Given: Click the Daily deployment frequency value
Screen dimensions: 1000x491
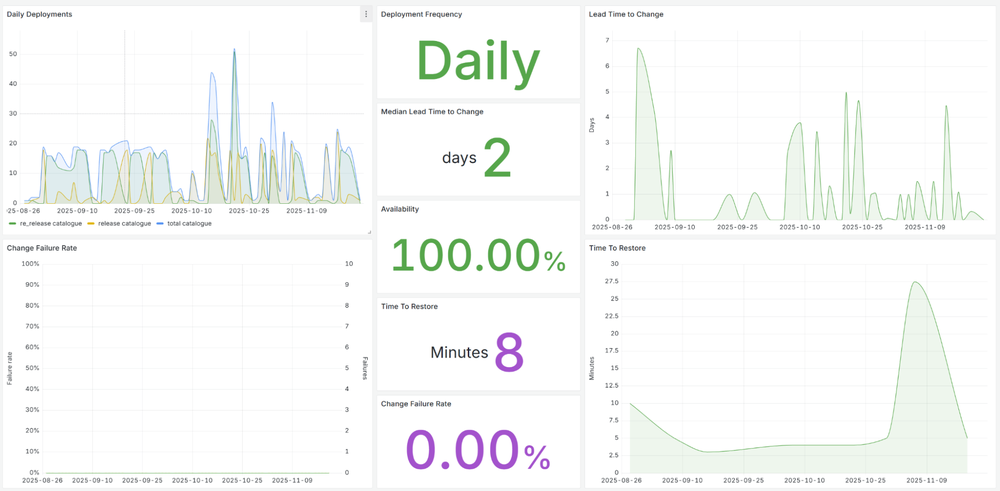Looking at the screenshot, I should tap(478, 61).
